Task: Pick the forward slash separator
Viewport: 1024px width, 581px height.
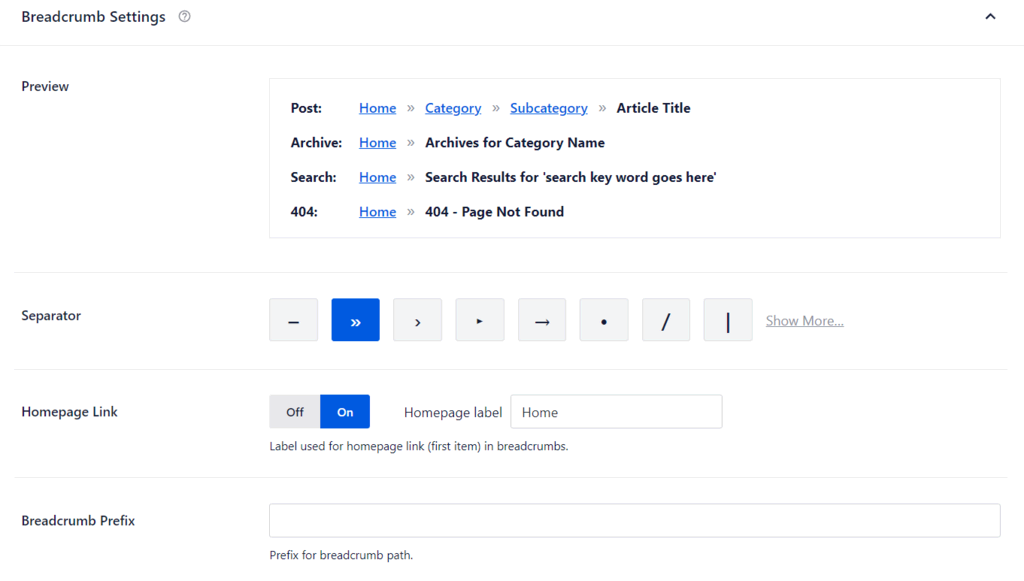Action: (666, 320)
